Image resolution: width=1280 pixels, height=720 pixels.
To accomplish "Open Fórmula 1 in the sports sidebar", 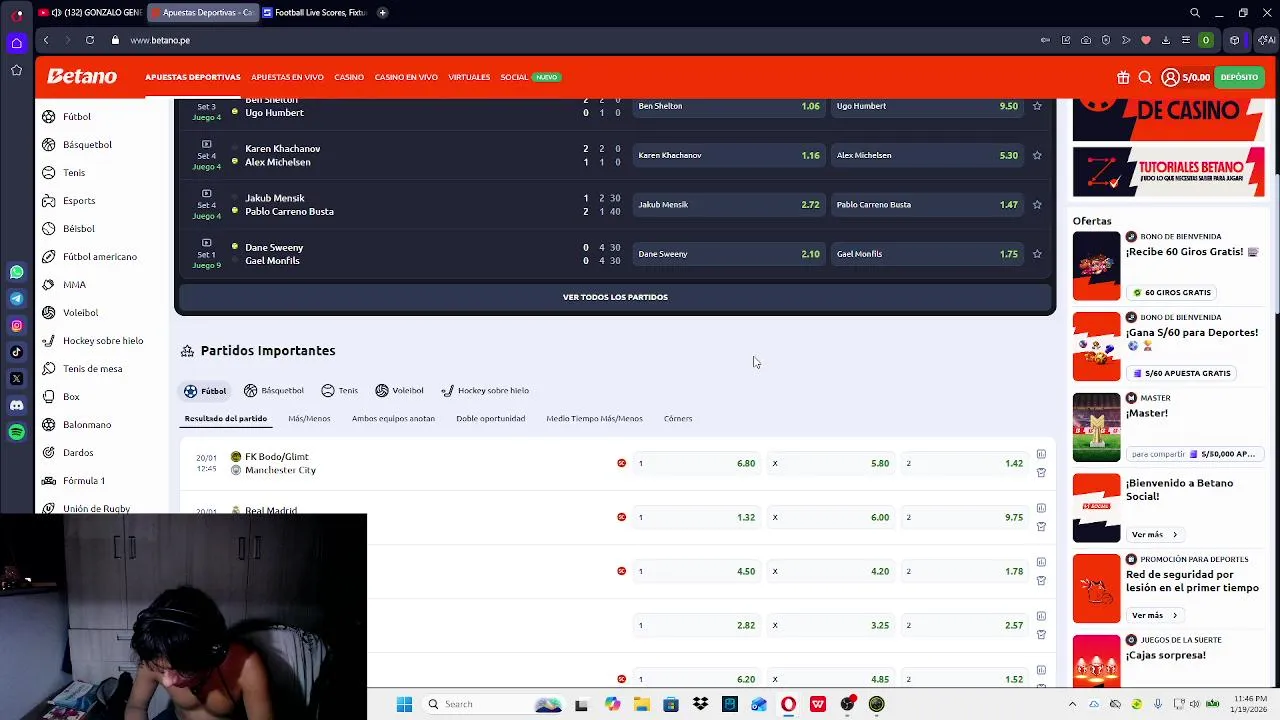I will [83, 481].
